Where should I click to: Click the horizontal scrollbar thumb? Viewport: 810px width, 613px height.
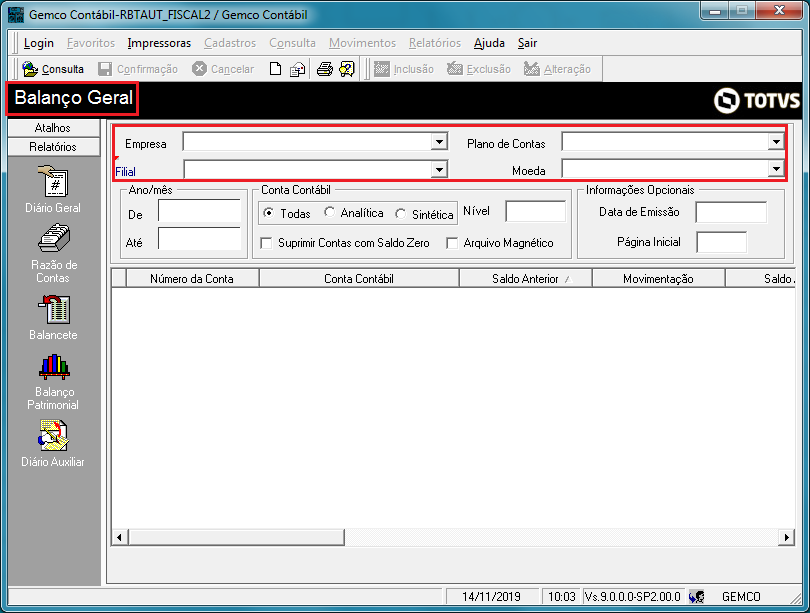[236, 537]
